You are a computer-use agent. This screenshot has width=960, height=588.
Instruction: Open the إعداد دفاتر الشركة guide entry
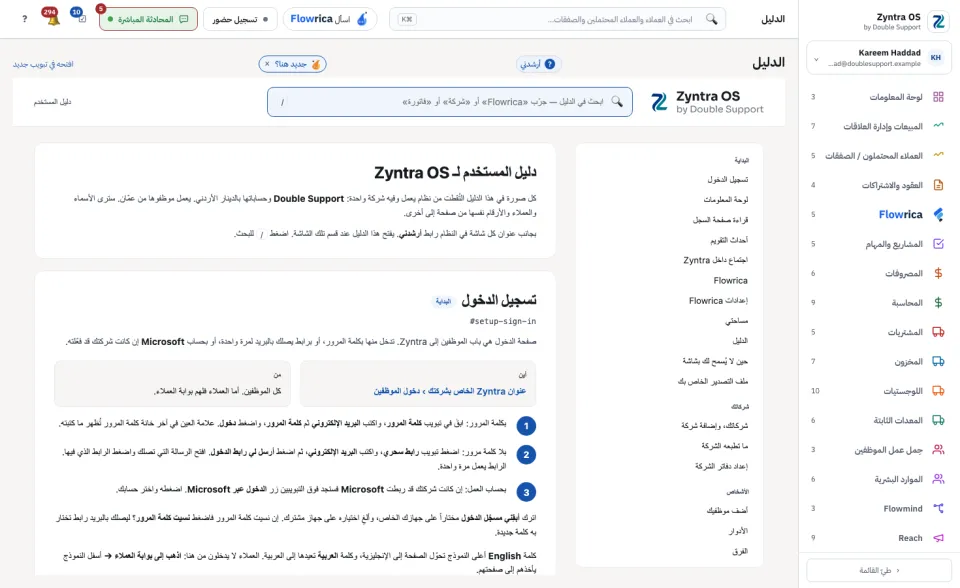[721, 467]
